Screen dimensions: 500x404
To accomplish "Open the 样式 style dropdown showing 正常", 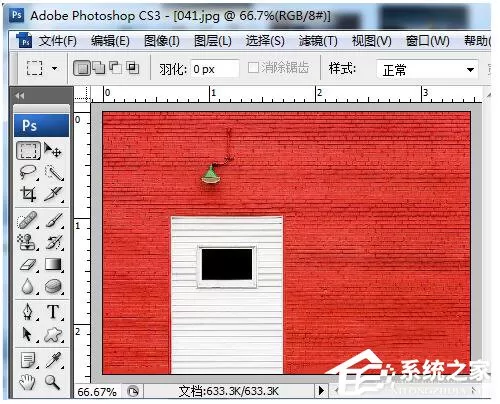I will 428,70.
